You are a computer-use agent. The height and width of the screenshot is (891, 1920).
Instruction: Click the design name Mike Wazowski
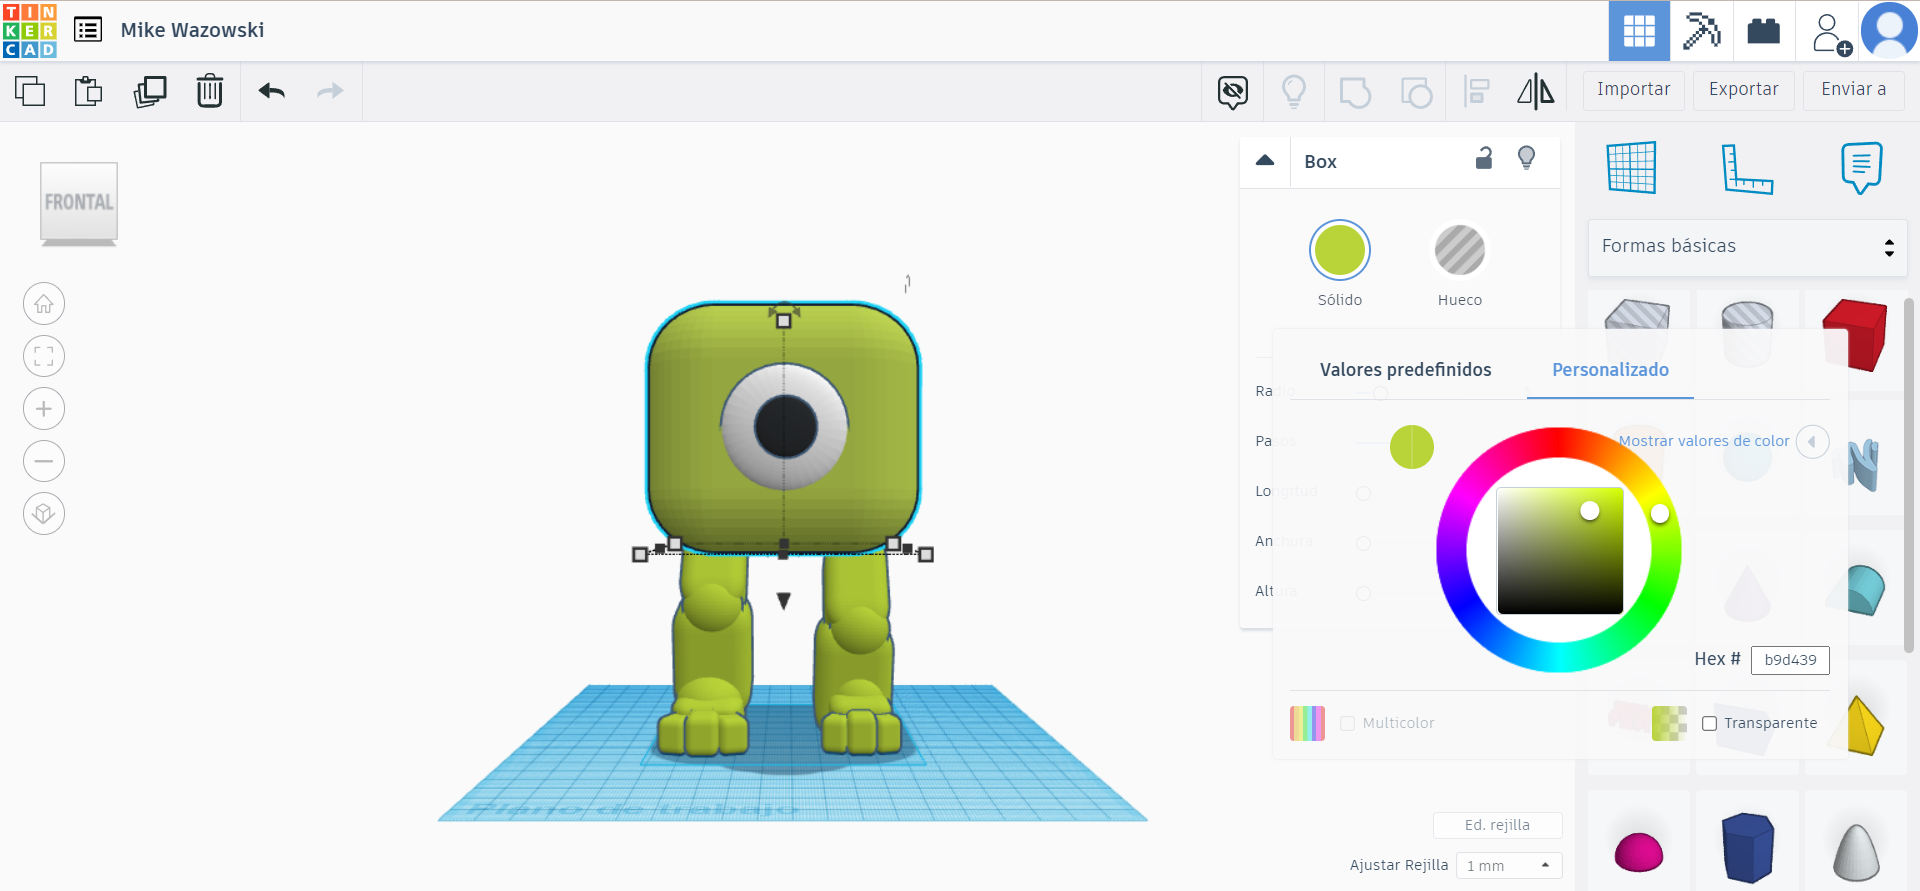193,30
